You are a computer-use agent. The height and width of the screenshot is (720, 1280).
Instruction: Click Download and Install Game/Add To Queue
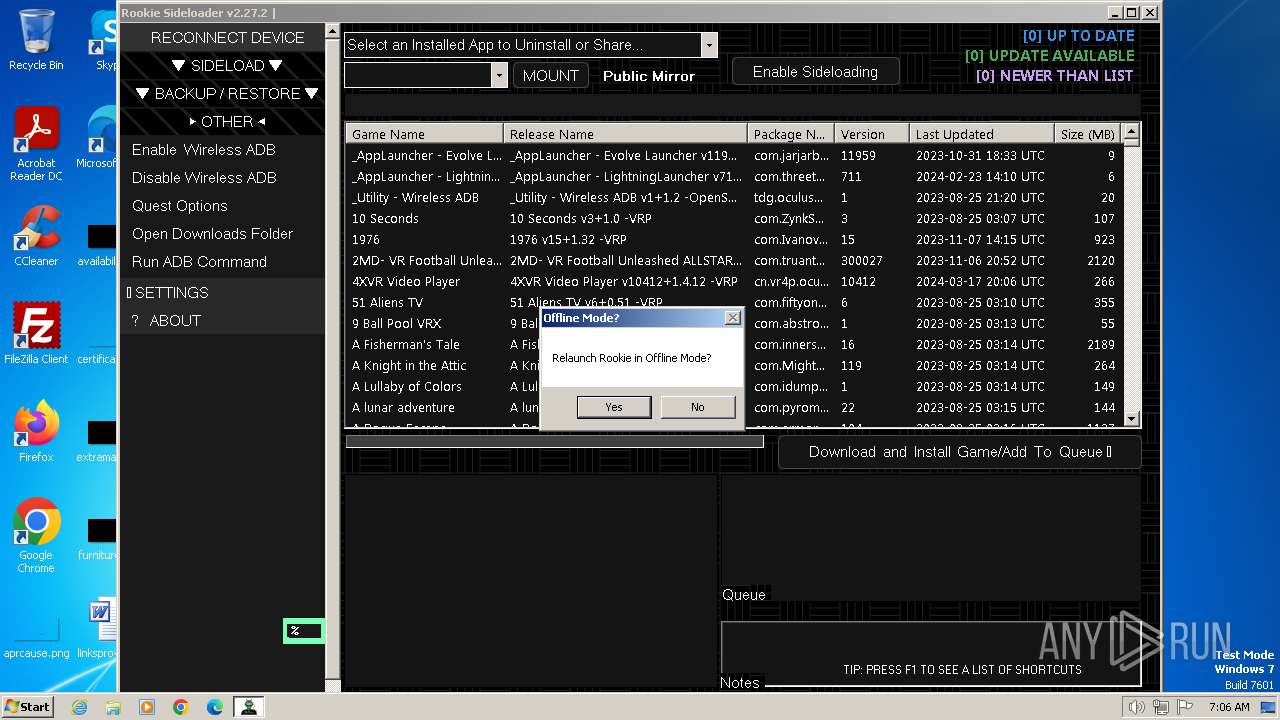(959, 452)
